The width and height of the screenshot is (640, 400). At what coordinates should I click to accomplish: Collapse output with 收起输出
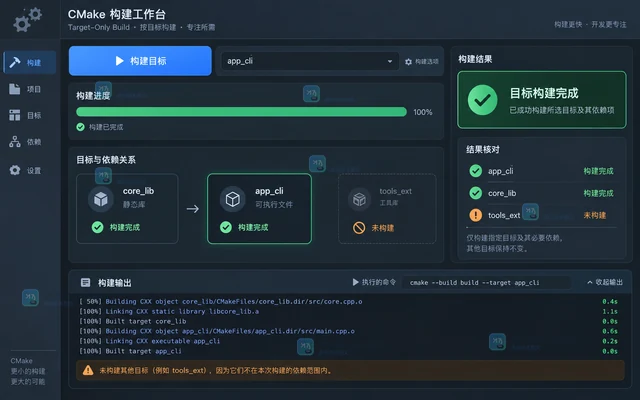tap(605, 282)
